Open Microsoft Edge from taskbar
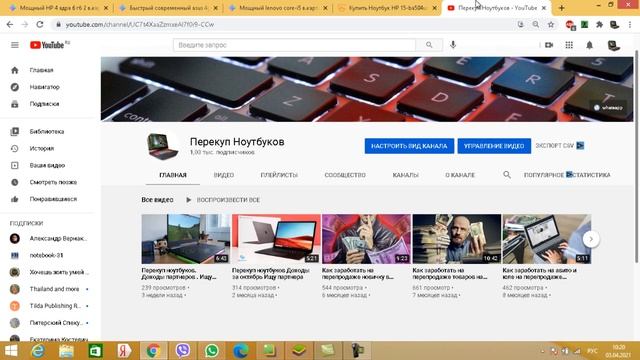 click(x=240, y=351)
